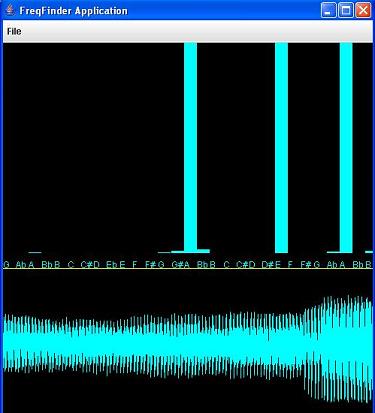Select the G# note label on the axis

tap(176, 265)
